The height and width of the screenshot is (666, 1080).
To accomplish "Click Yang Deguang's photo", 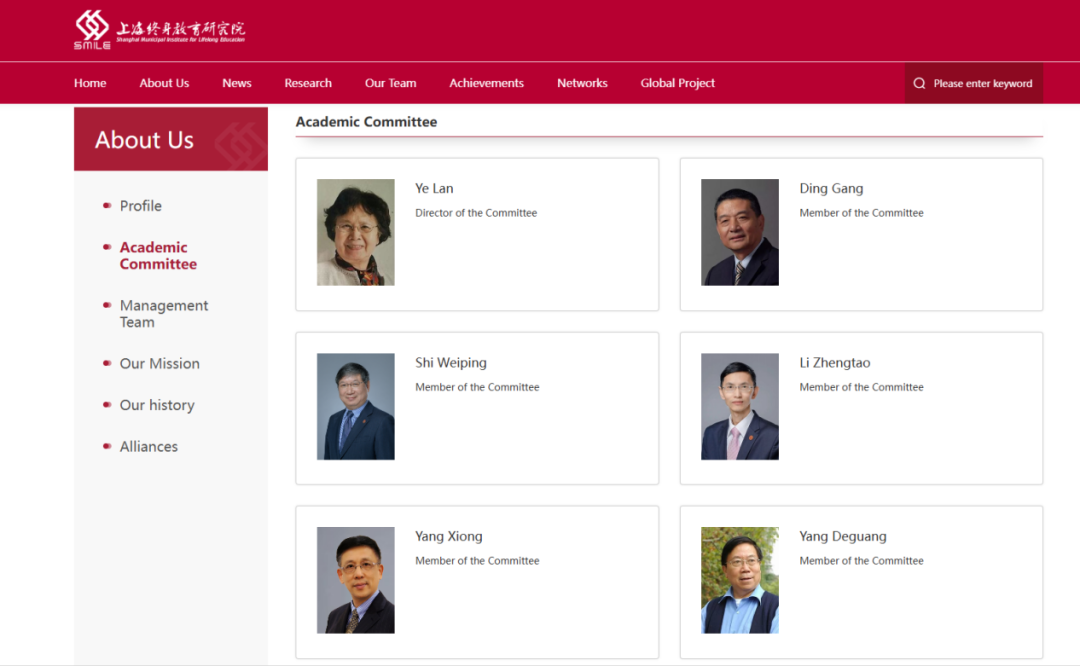I will 739,580.
